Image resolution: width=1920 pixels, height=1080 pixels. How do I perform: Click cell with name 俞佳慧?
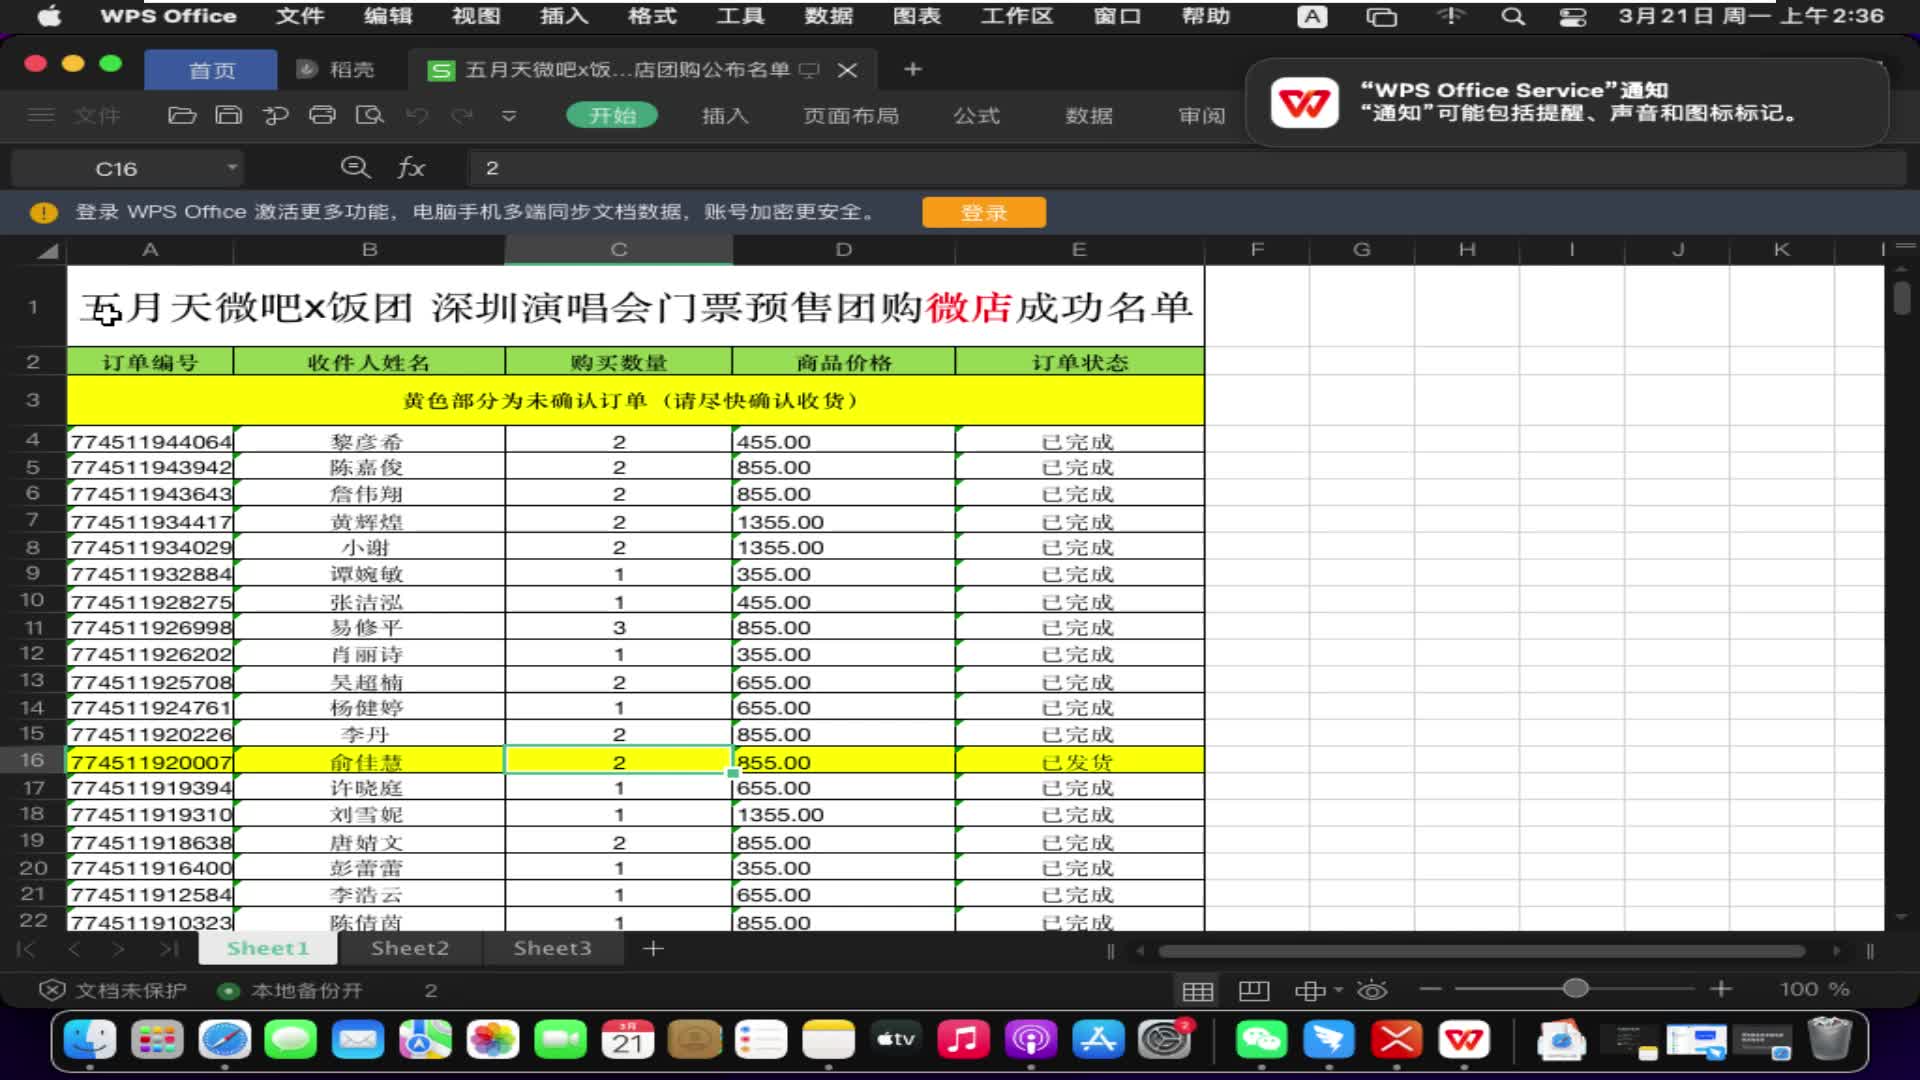click(x=369, y=761)
